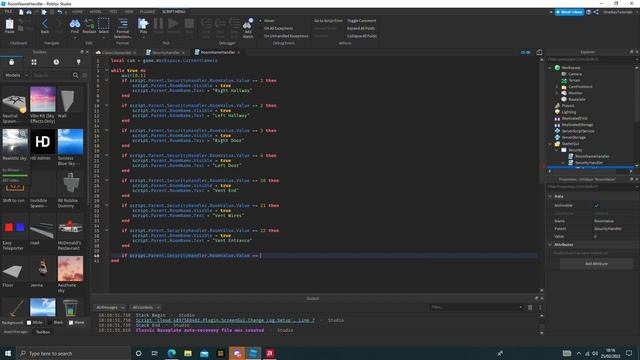Image resolution: width=640 pixels, height=360 pixels.
Task: Open the Toolbox marketplace tab icon
Action: [x=11, y=62]
